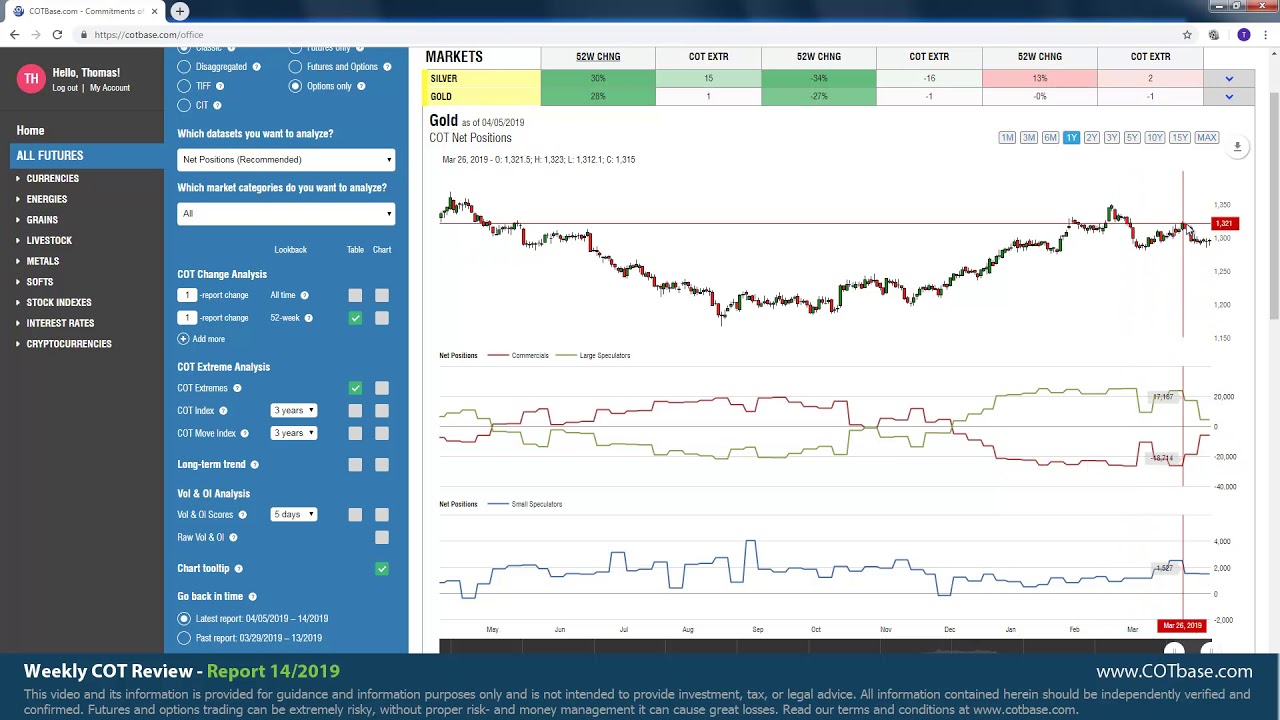Go forward in browser history

coord(36,35)
